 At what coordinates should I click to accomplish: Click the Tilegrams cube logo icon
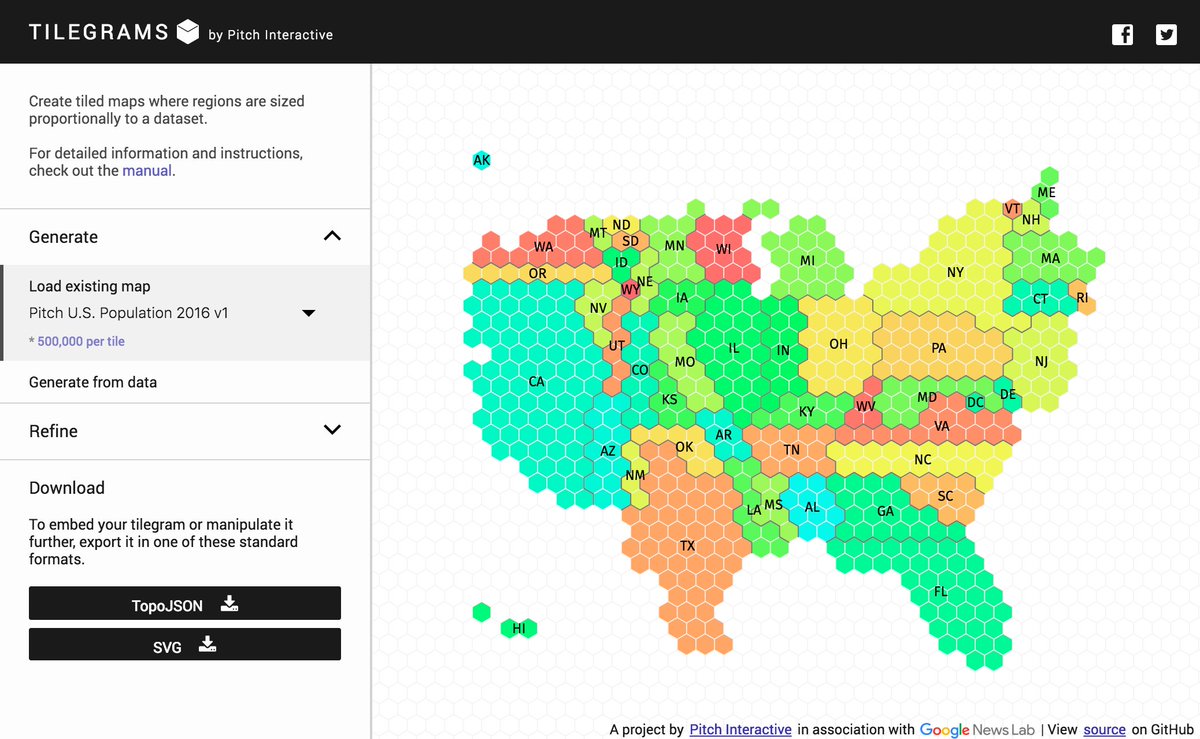tap(188, 32)
